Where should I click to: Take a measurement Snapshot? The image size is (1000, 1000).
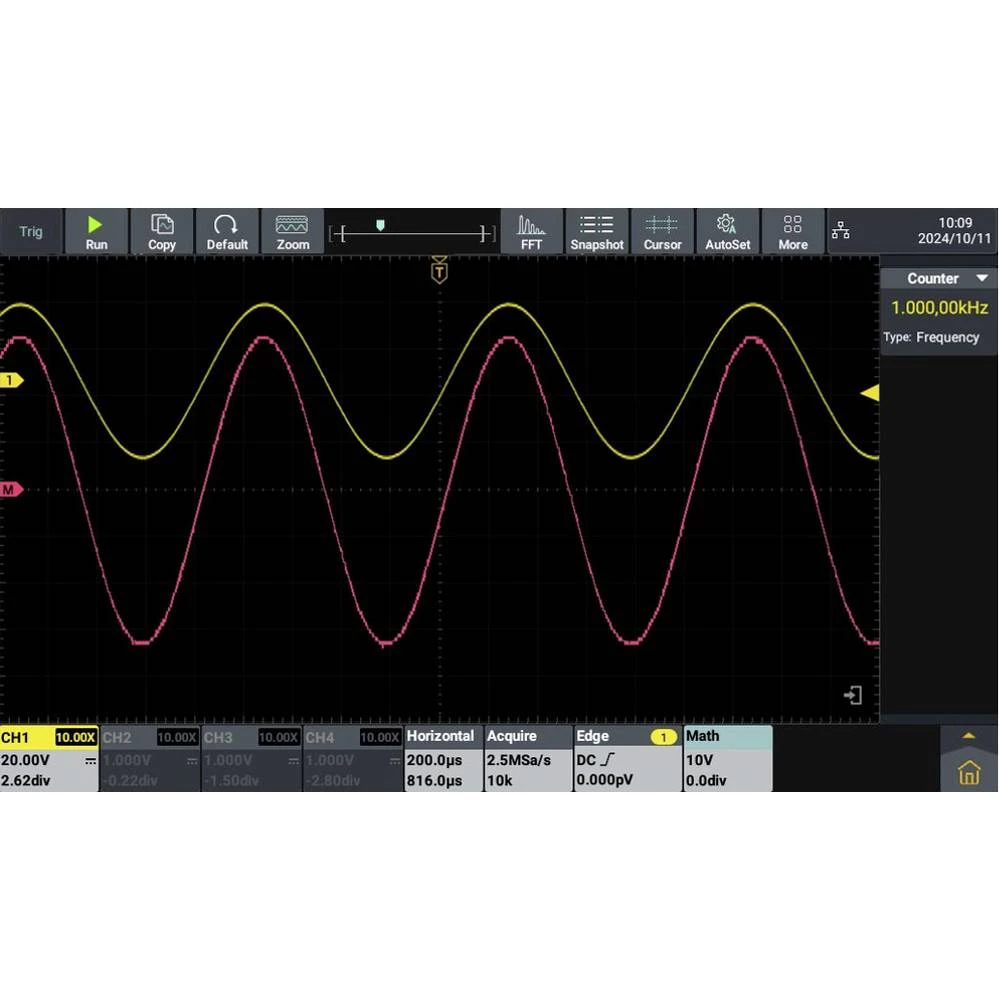click(597, 231)
